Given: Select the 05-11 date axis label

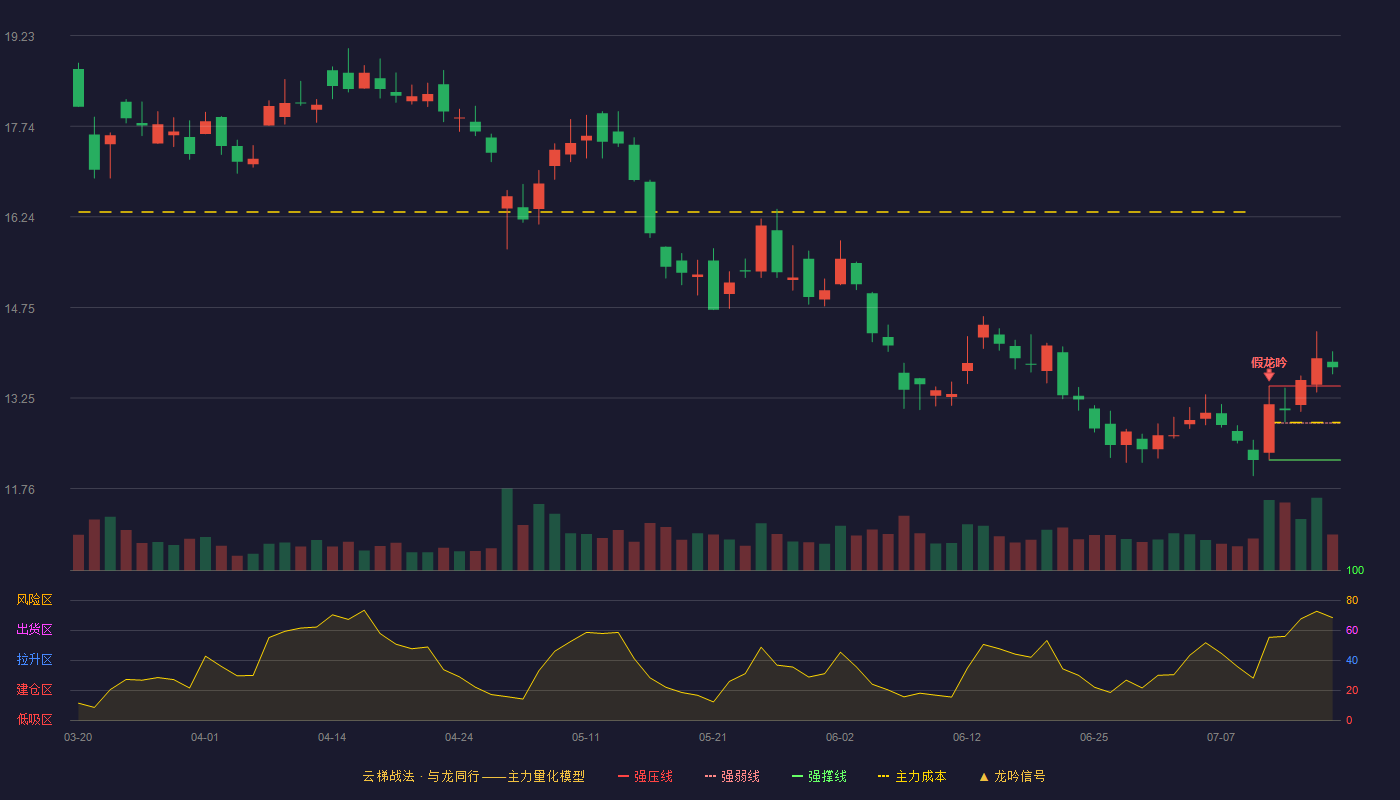Looking at the screenshot, I should coord(586,737).
